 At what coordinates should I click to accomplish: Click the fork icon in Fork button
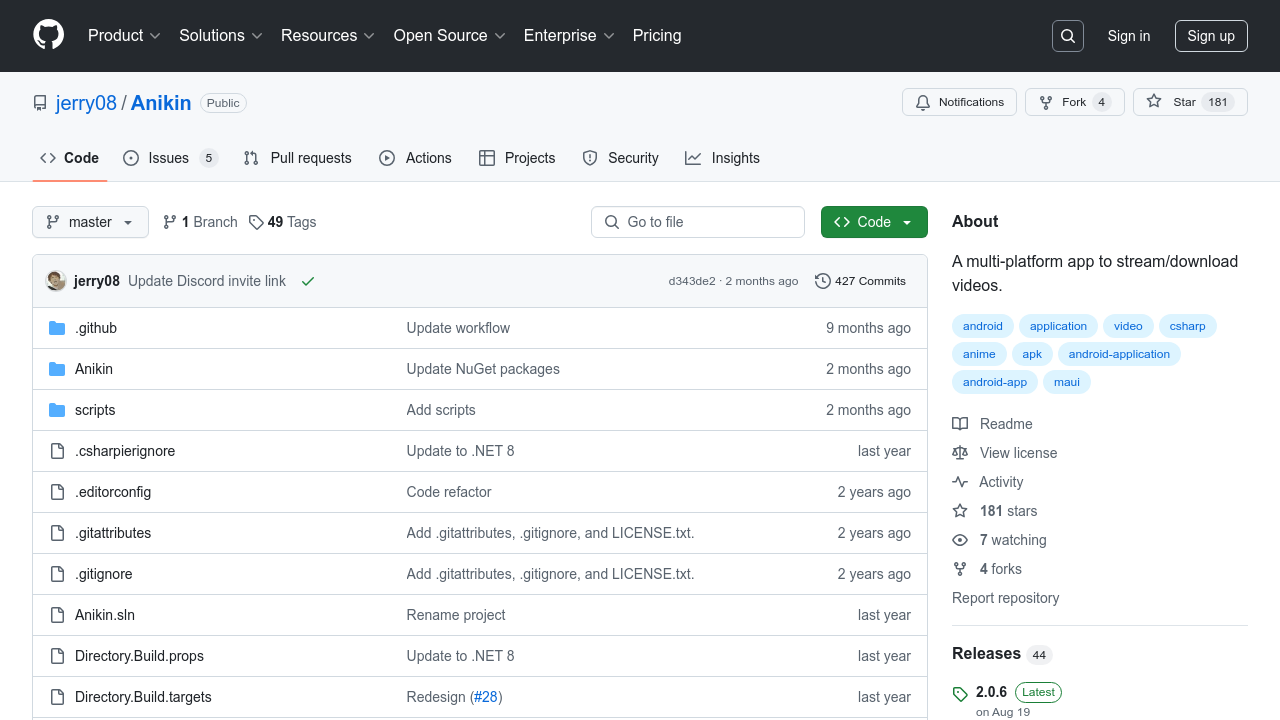coord(1046,102)
